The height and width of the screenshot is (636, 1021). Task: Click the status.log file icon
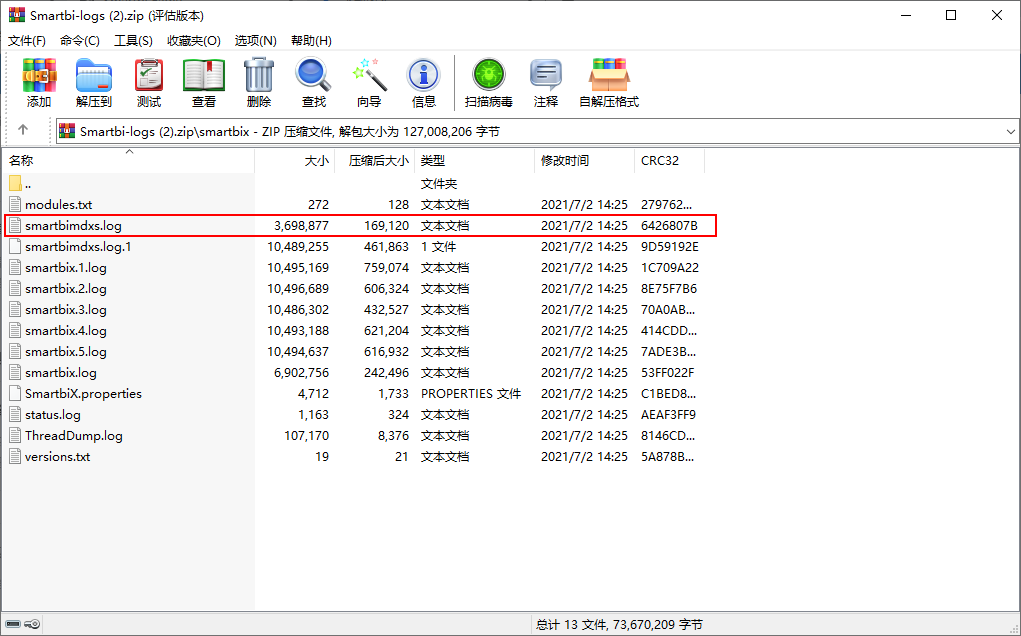point(15,415)
